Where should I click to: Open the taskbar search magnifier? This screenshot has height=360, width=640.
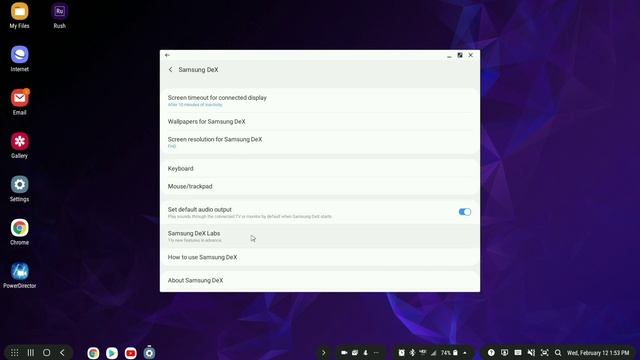coord(558,353)
